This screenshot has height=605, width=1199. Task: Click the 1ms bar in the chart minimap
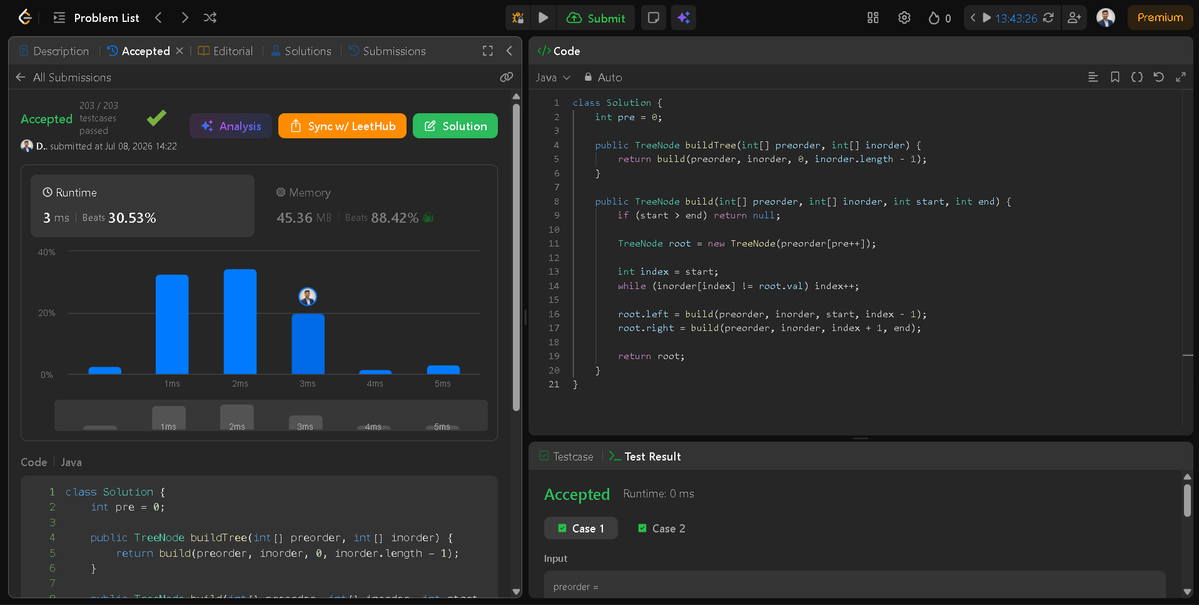point(169,418)
